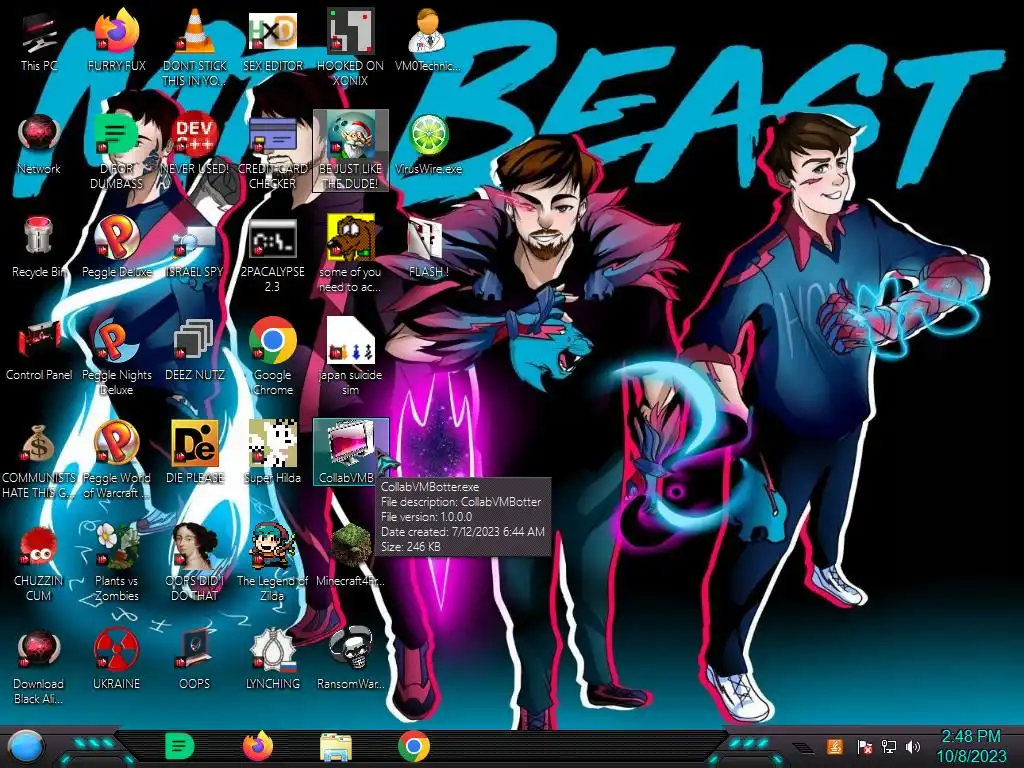Select the Minecraft4Fr... grass block icon
This screenshot has width=1024, height=768.
[x=351, y=556]
